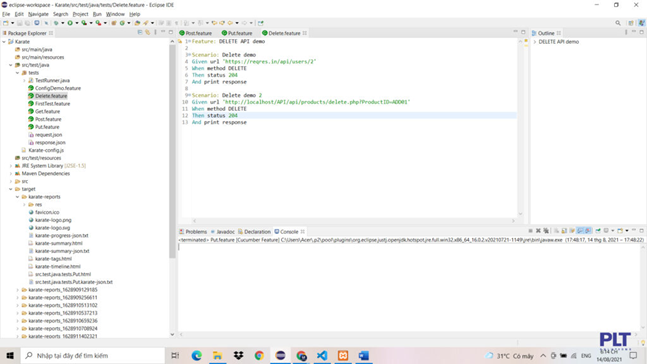Screen dimensions: 647x364
Task: Expand the TestRunner.java node
Action: click(x=24, y=80)
